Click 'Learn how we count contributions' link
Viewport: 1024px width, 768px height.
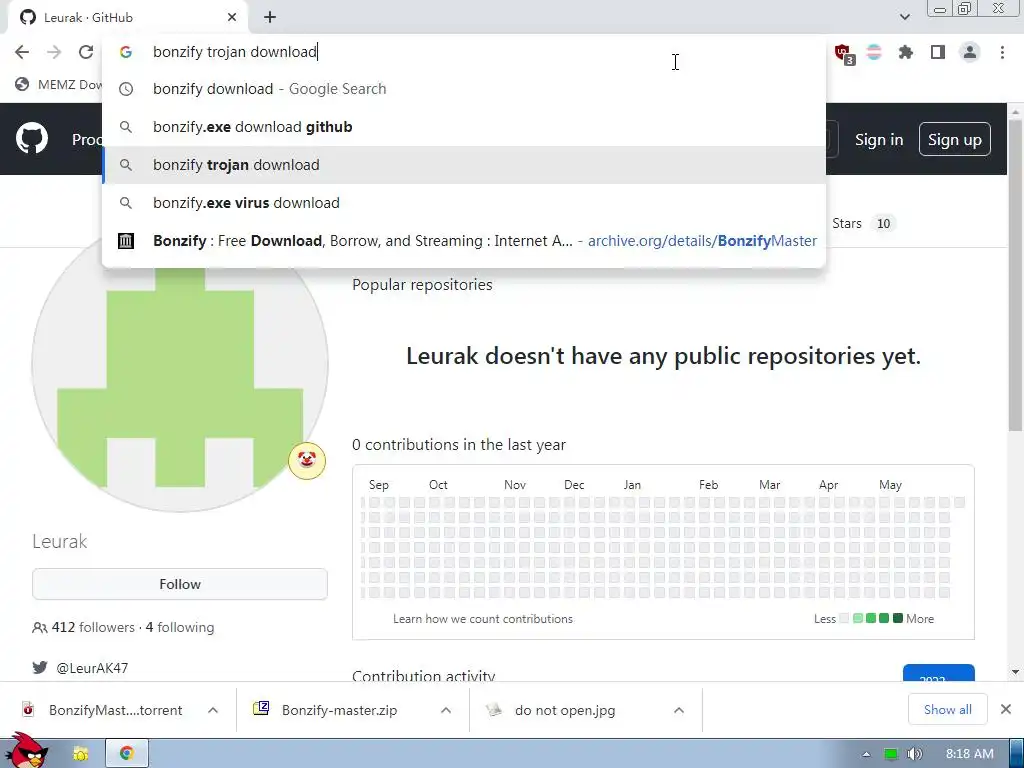point(483,618)
